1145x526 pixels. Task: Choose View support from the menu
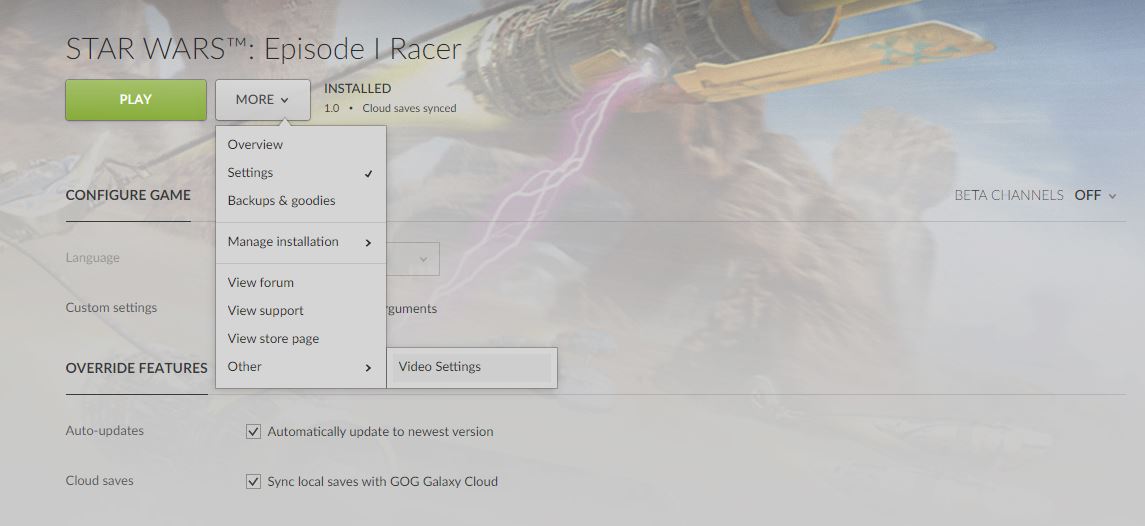301,310
